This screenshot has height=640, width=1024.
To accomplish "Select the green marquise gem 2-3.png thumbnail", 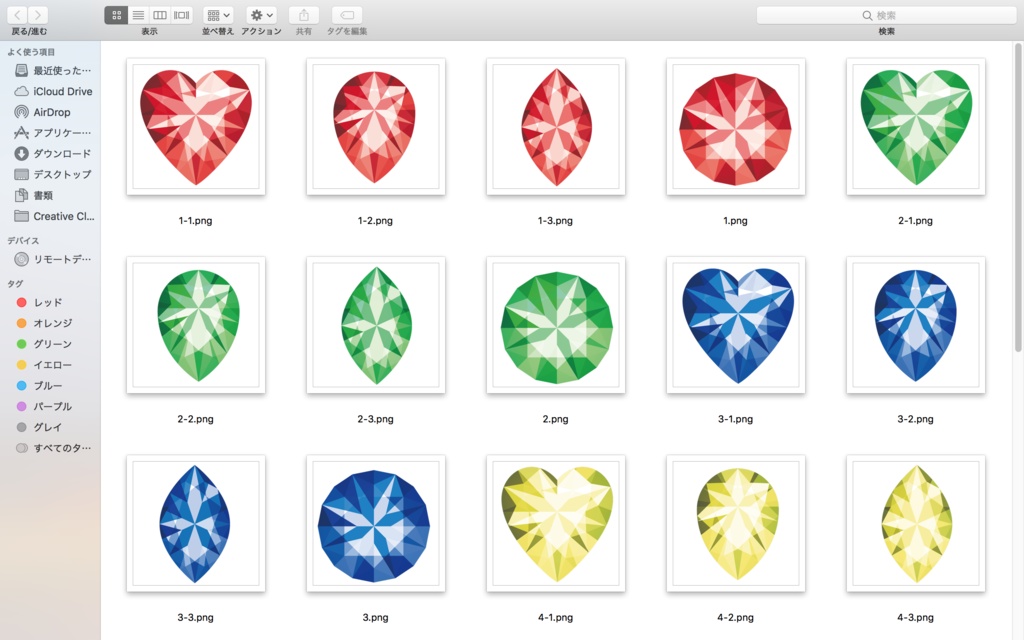I will (x=376, y=325).
